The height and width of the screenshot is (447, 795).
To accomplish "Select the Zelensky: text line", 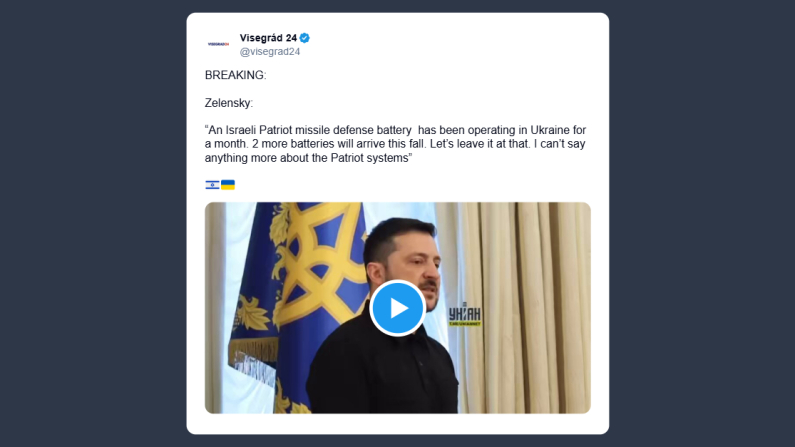I will pyautogui.click(x=229, y=103).
